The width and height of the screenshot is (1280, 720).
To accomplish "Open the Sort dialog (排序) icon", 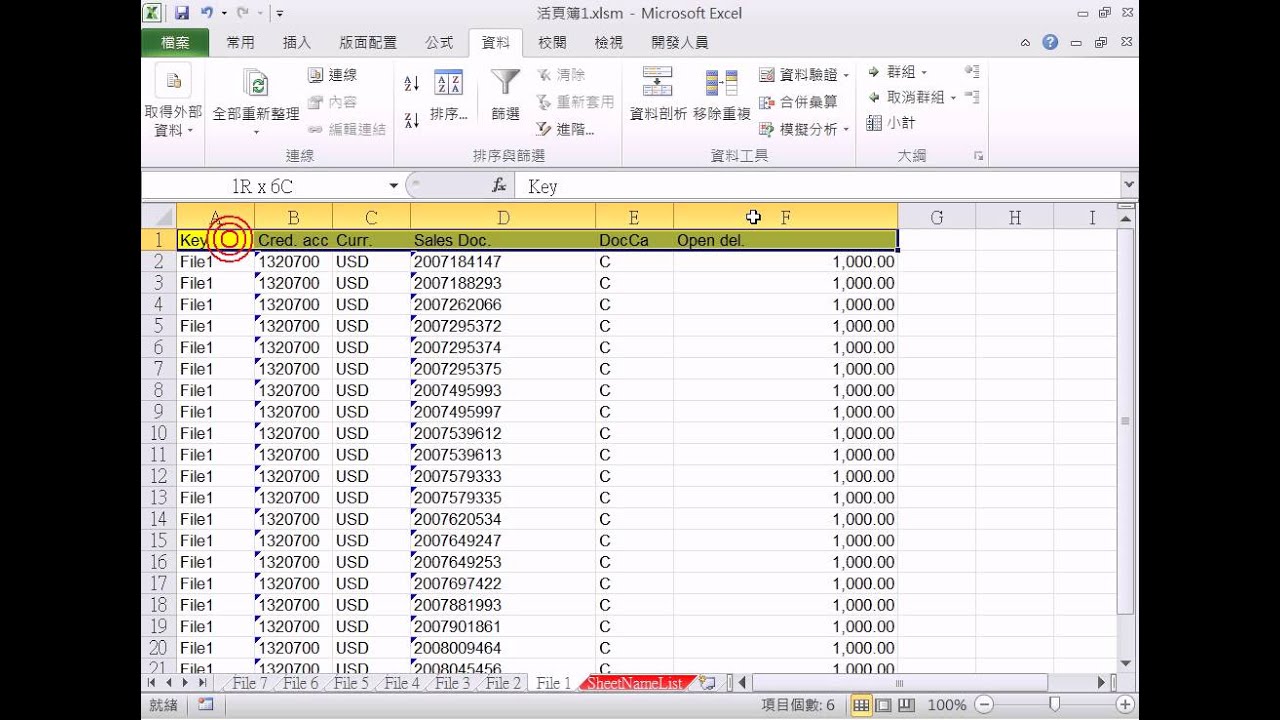I will pyautogui.click(x=448, y=83).
